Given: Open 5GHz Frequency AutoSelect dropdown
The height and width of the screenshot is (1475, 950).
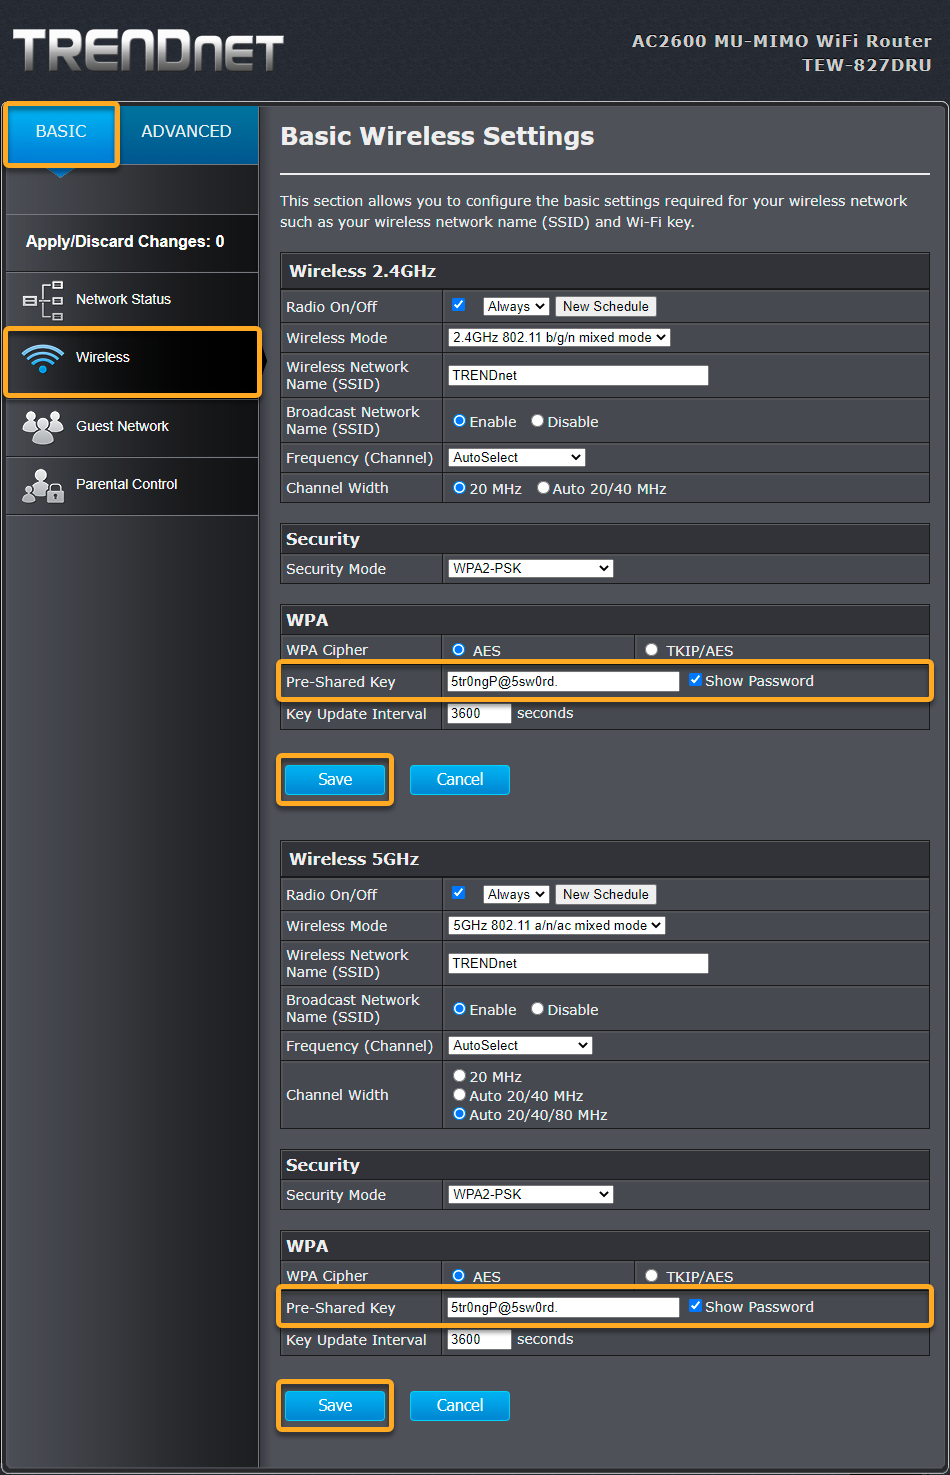Looking at the screenshot, I should (520, 1046).
